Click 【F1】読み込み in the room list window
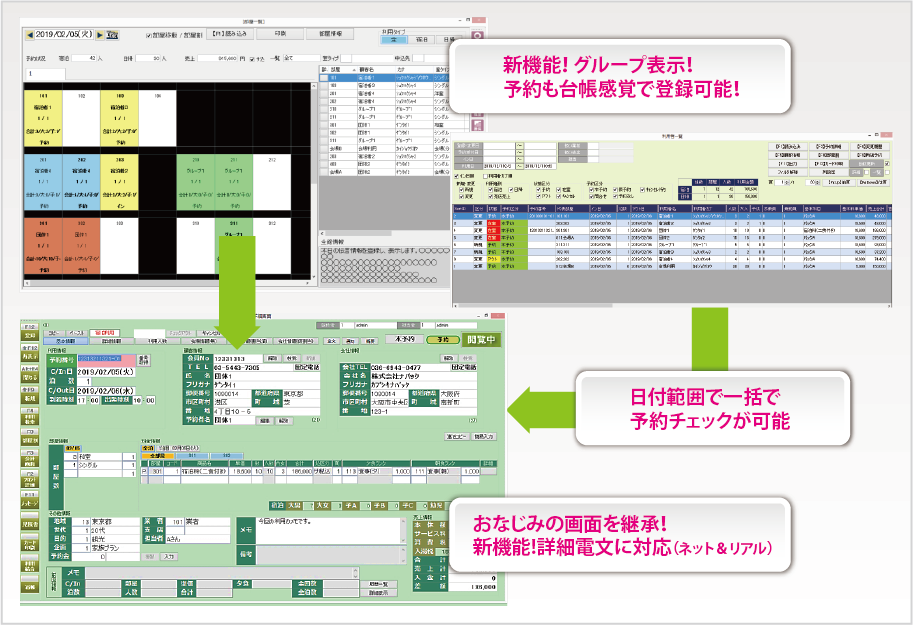 [x=232, y=34]
